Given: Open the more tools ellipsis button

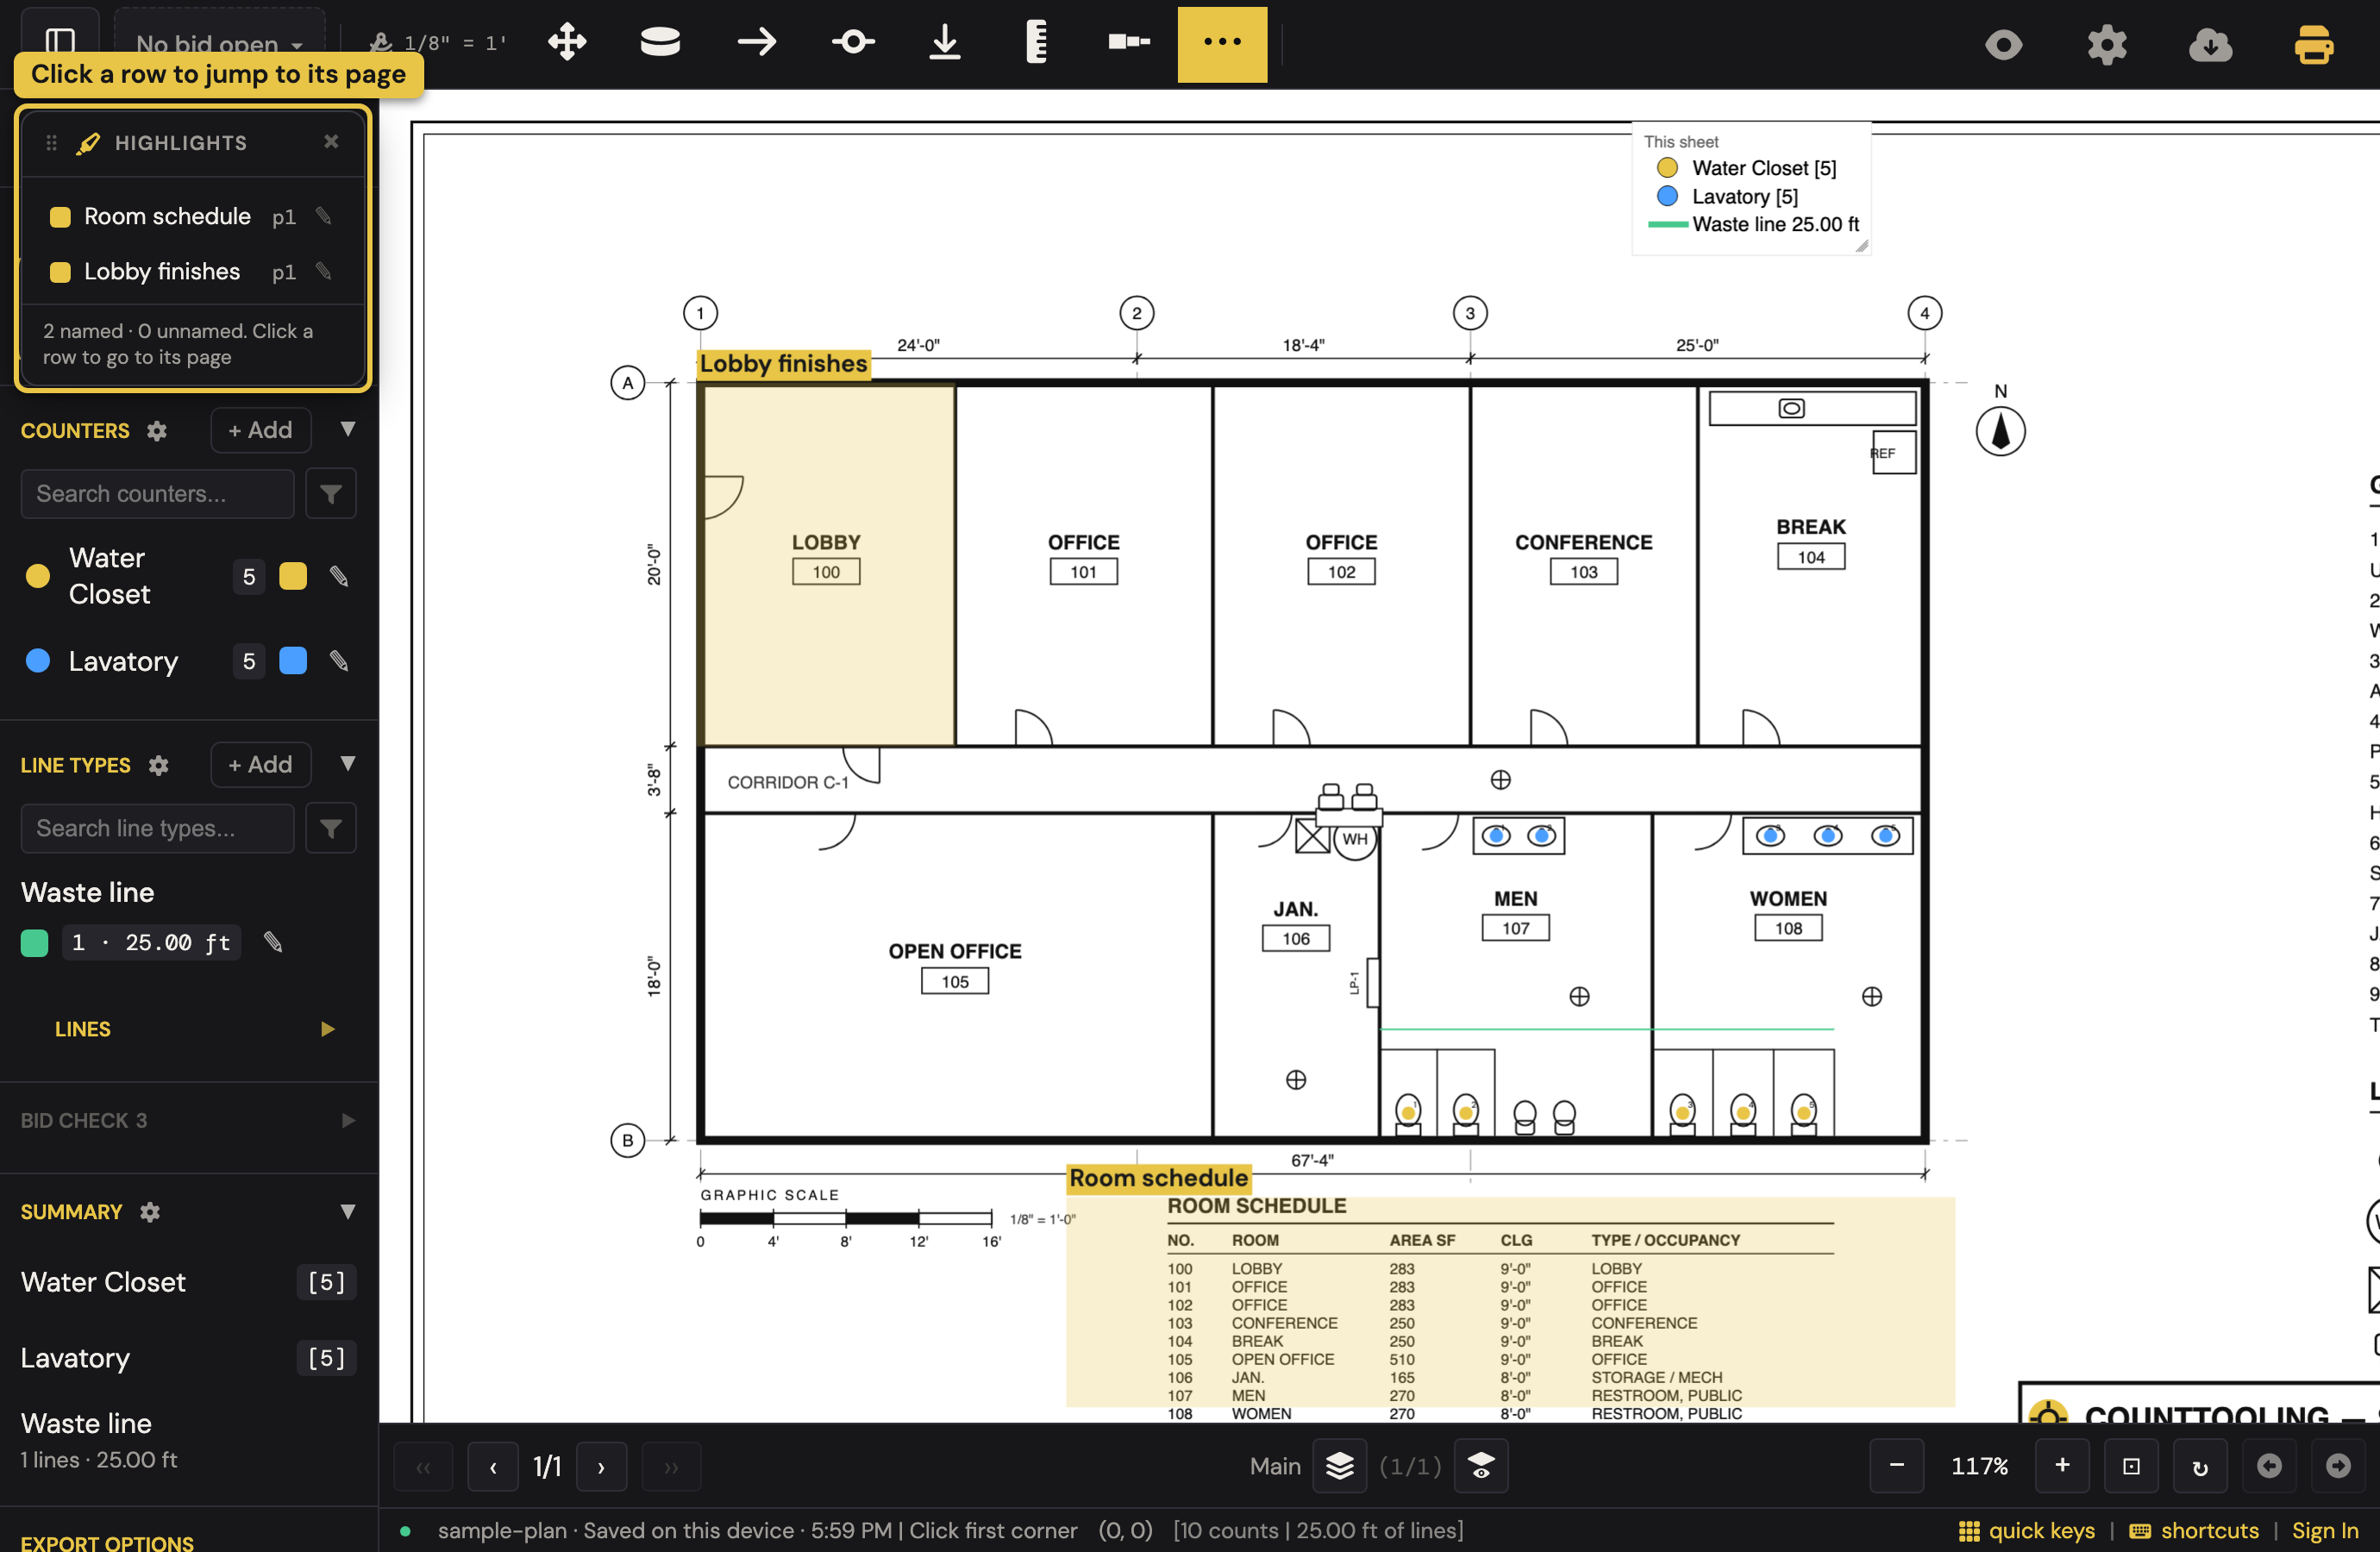Looking at the screenshot, I should click(x=1222, y=44).
